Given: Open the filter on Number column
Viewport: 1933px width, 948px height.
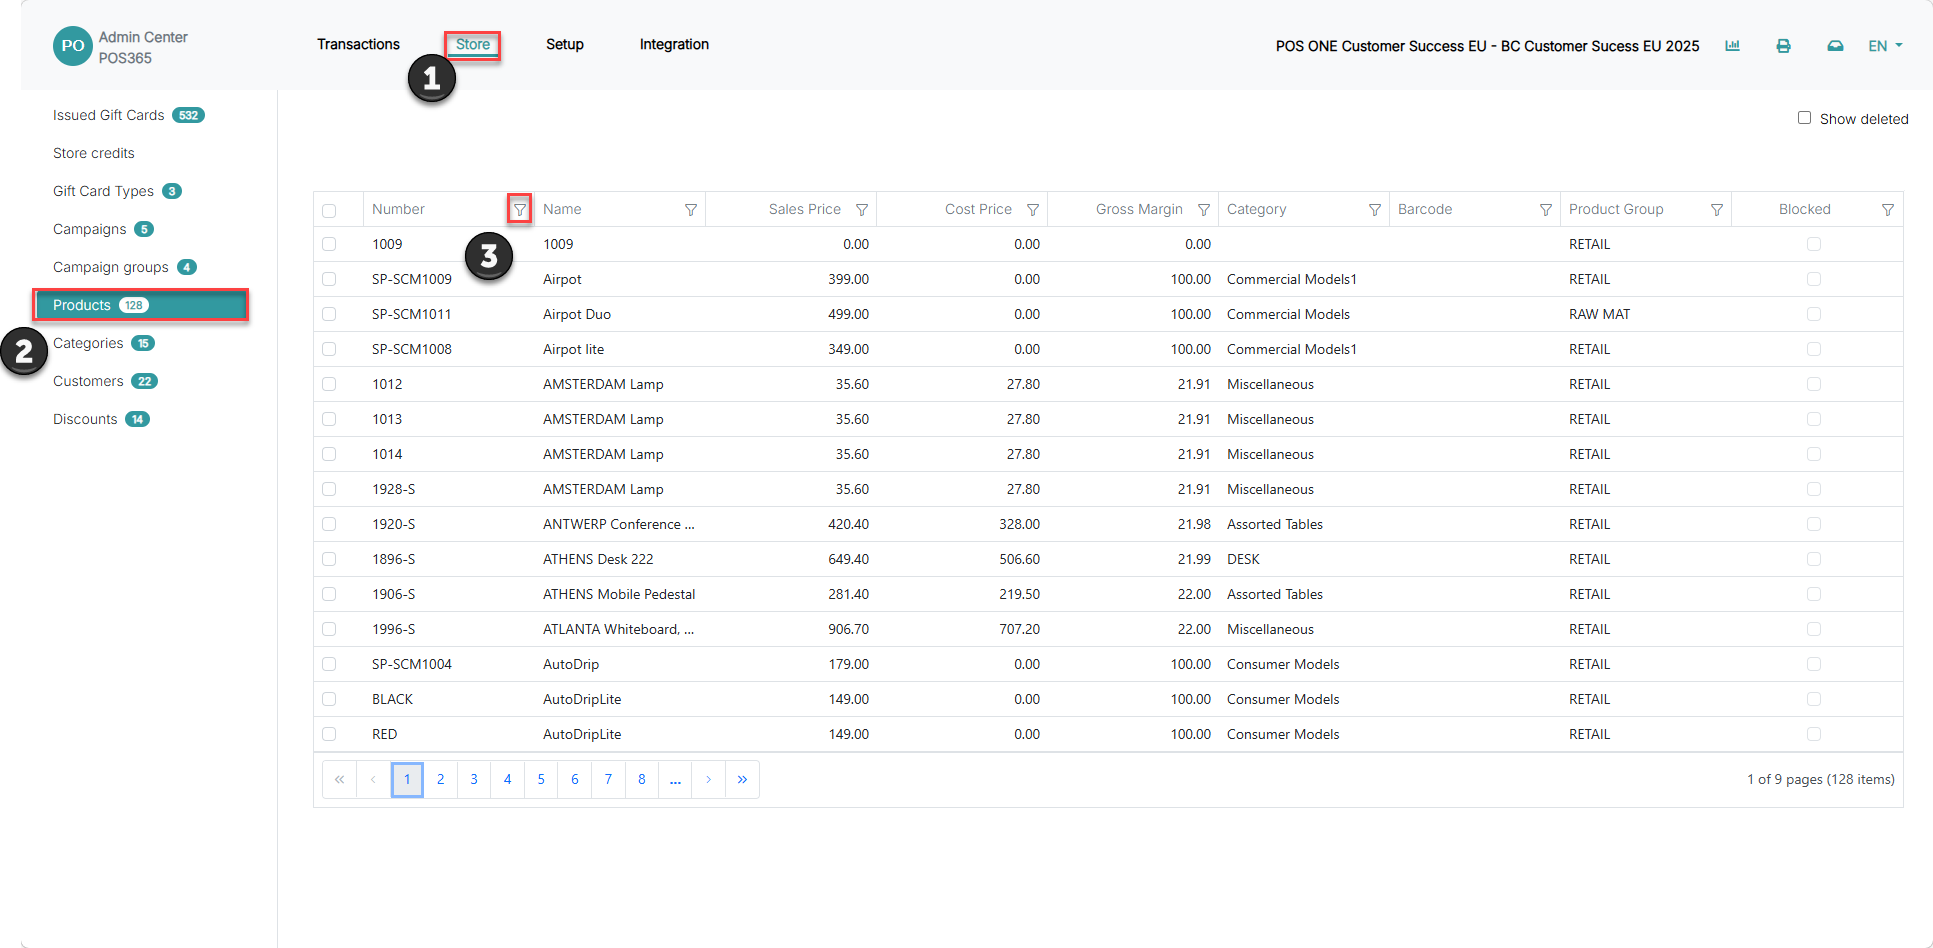Looking at the screenshot, I should 520,210.
